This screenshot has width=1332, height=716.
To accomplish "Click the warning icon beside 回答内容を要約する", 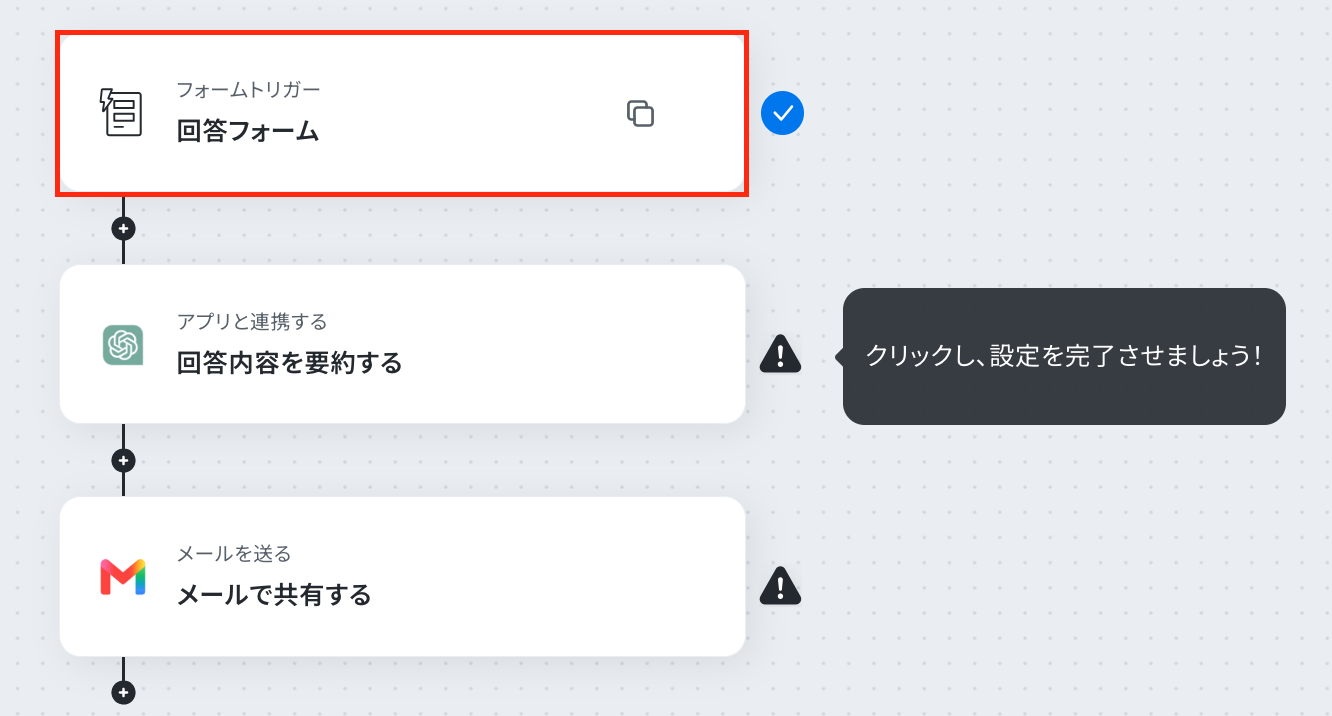I will point(780,353).
